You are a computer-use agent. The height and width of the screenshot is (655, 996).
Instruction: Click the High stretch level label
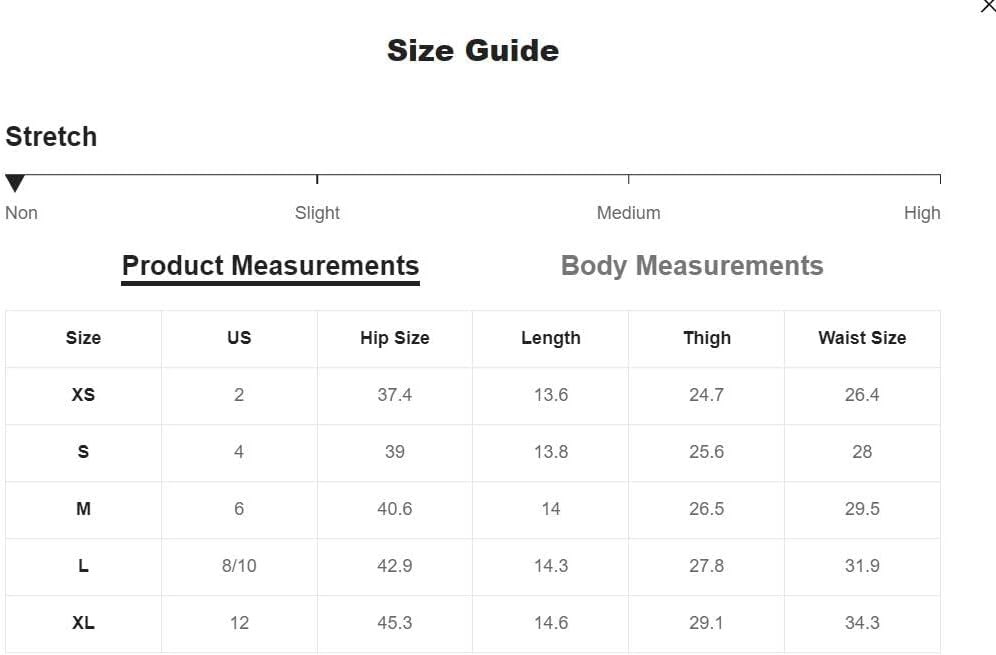[922, 213]
